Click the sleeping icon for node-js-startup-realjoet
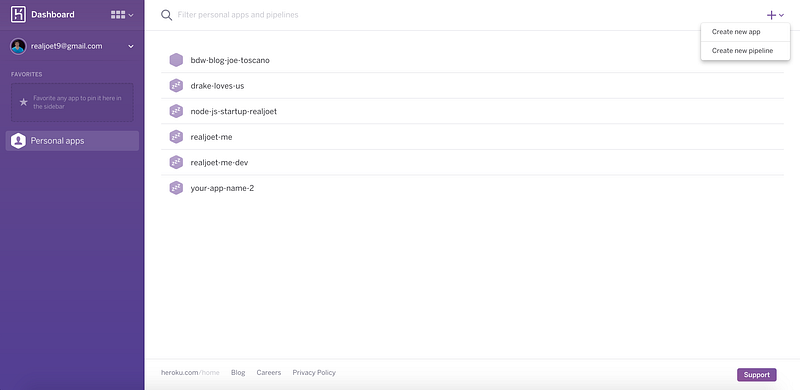Screen dimensions: 800x390 point(176,111)
